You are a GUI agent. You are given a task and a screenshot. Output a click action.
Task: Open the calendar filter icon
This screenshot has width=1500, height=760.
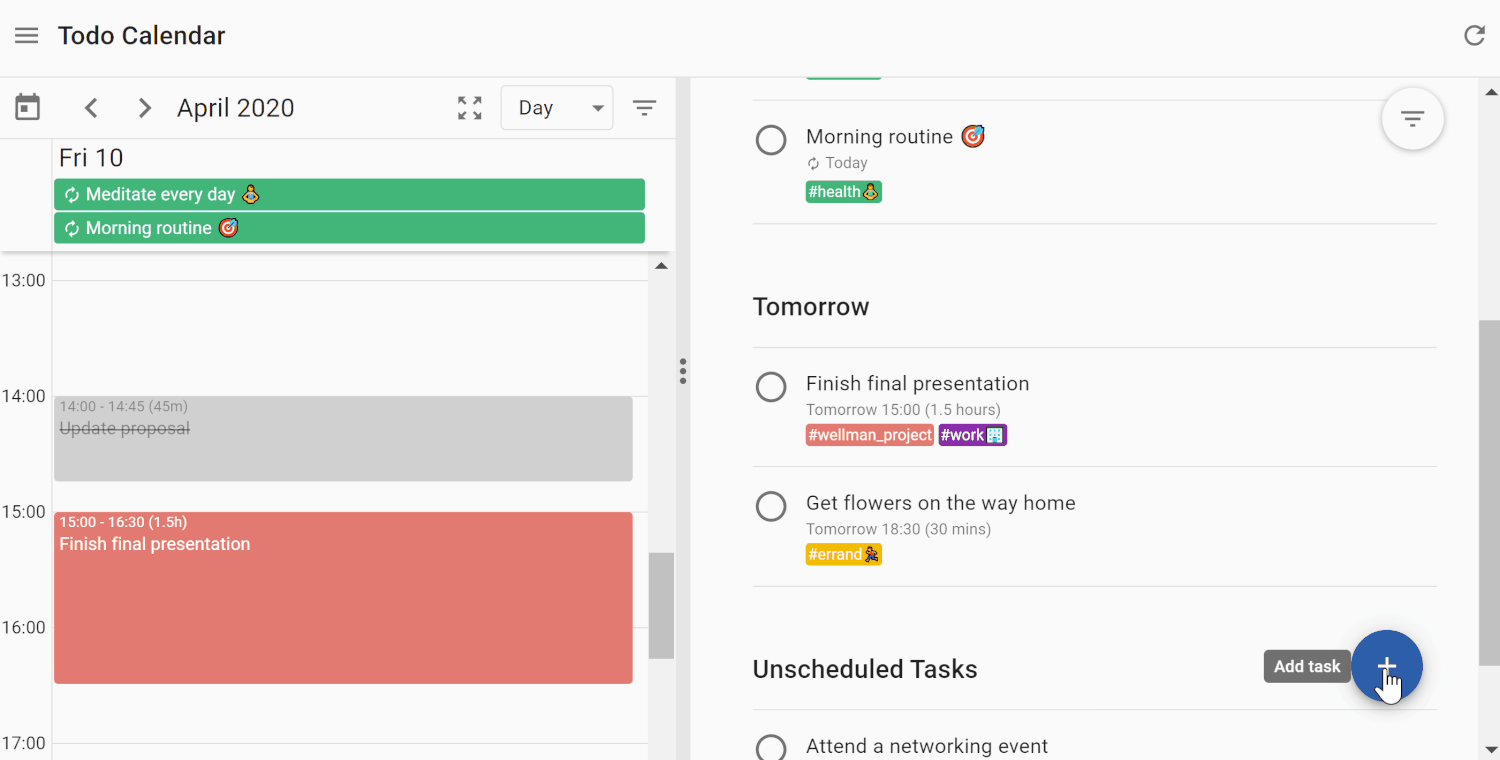coord(645,108)
